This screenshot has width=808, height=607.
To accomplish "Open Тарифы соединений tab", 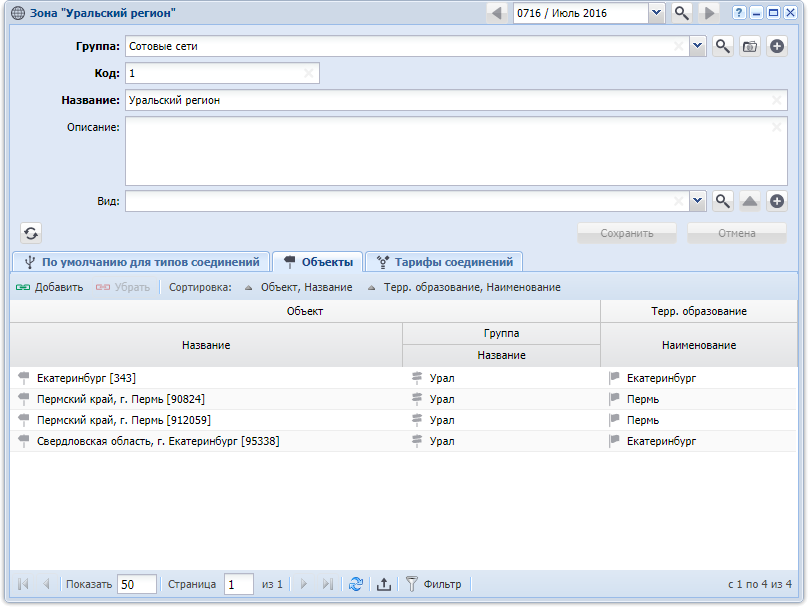I will 444,262.
